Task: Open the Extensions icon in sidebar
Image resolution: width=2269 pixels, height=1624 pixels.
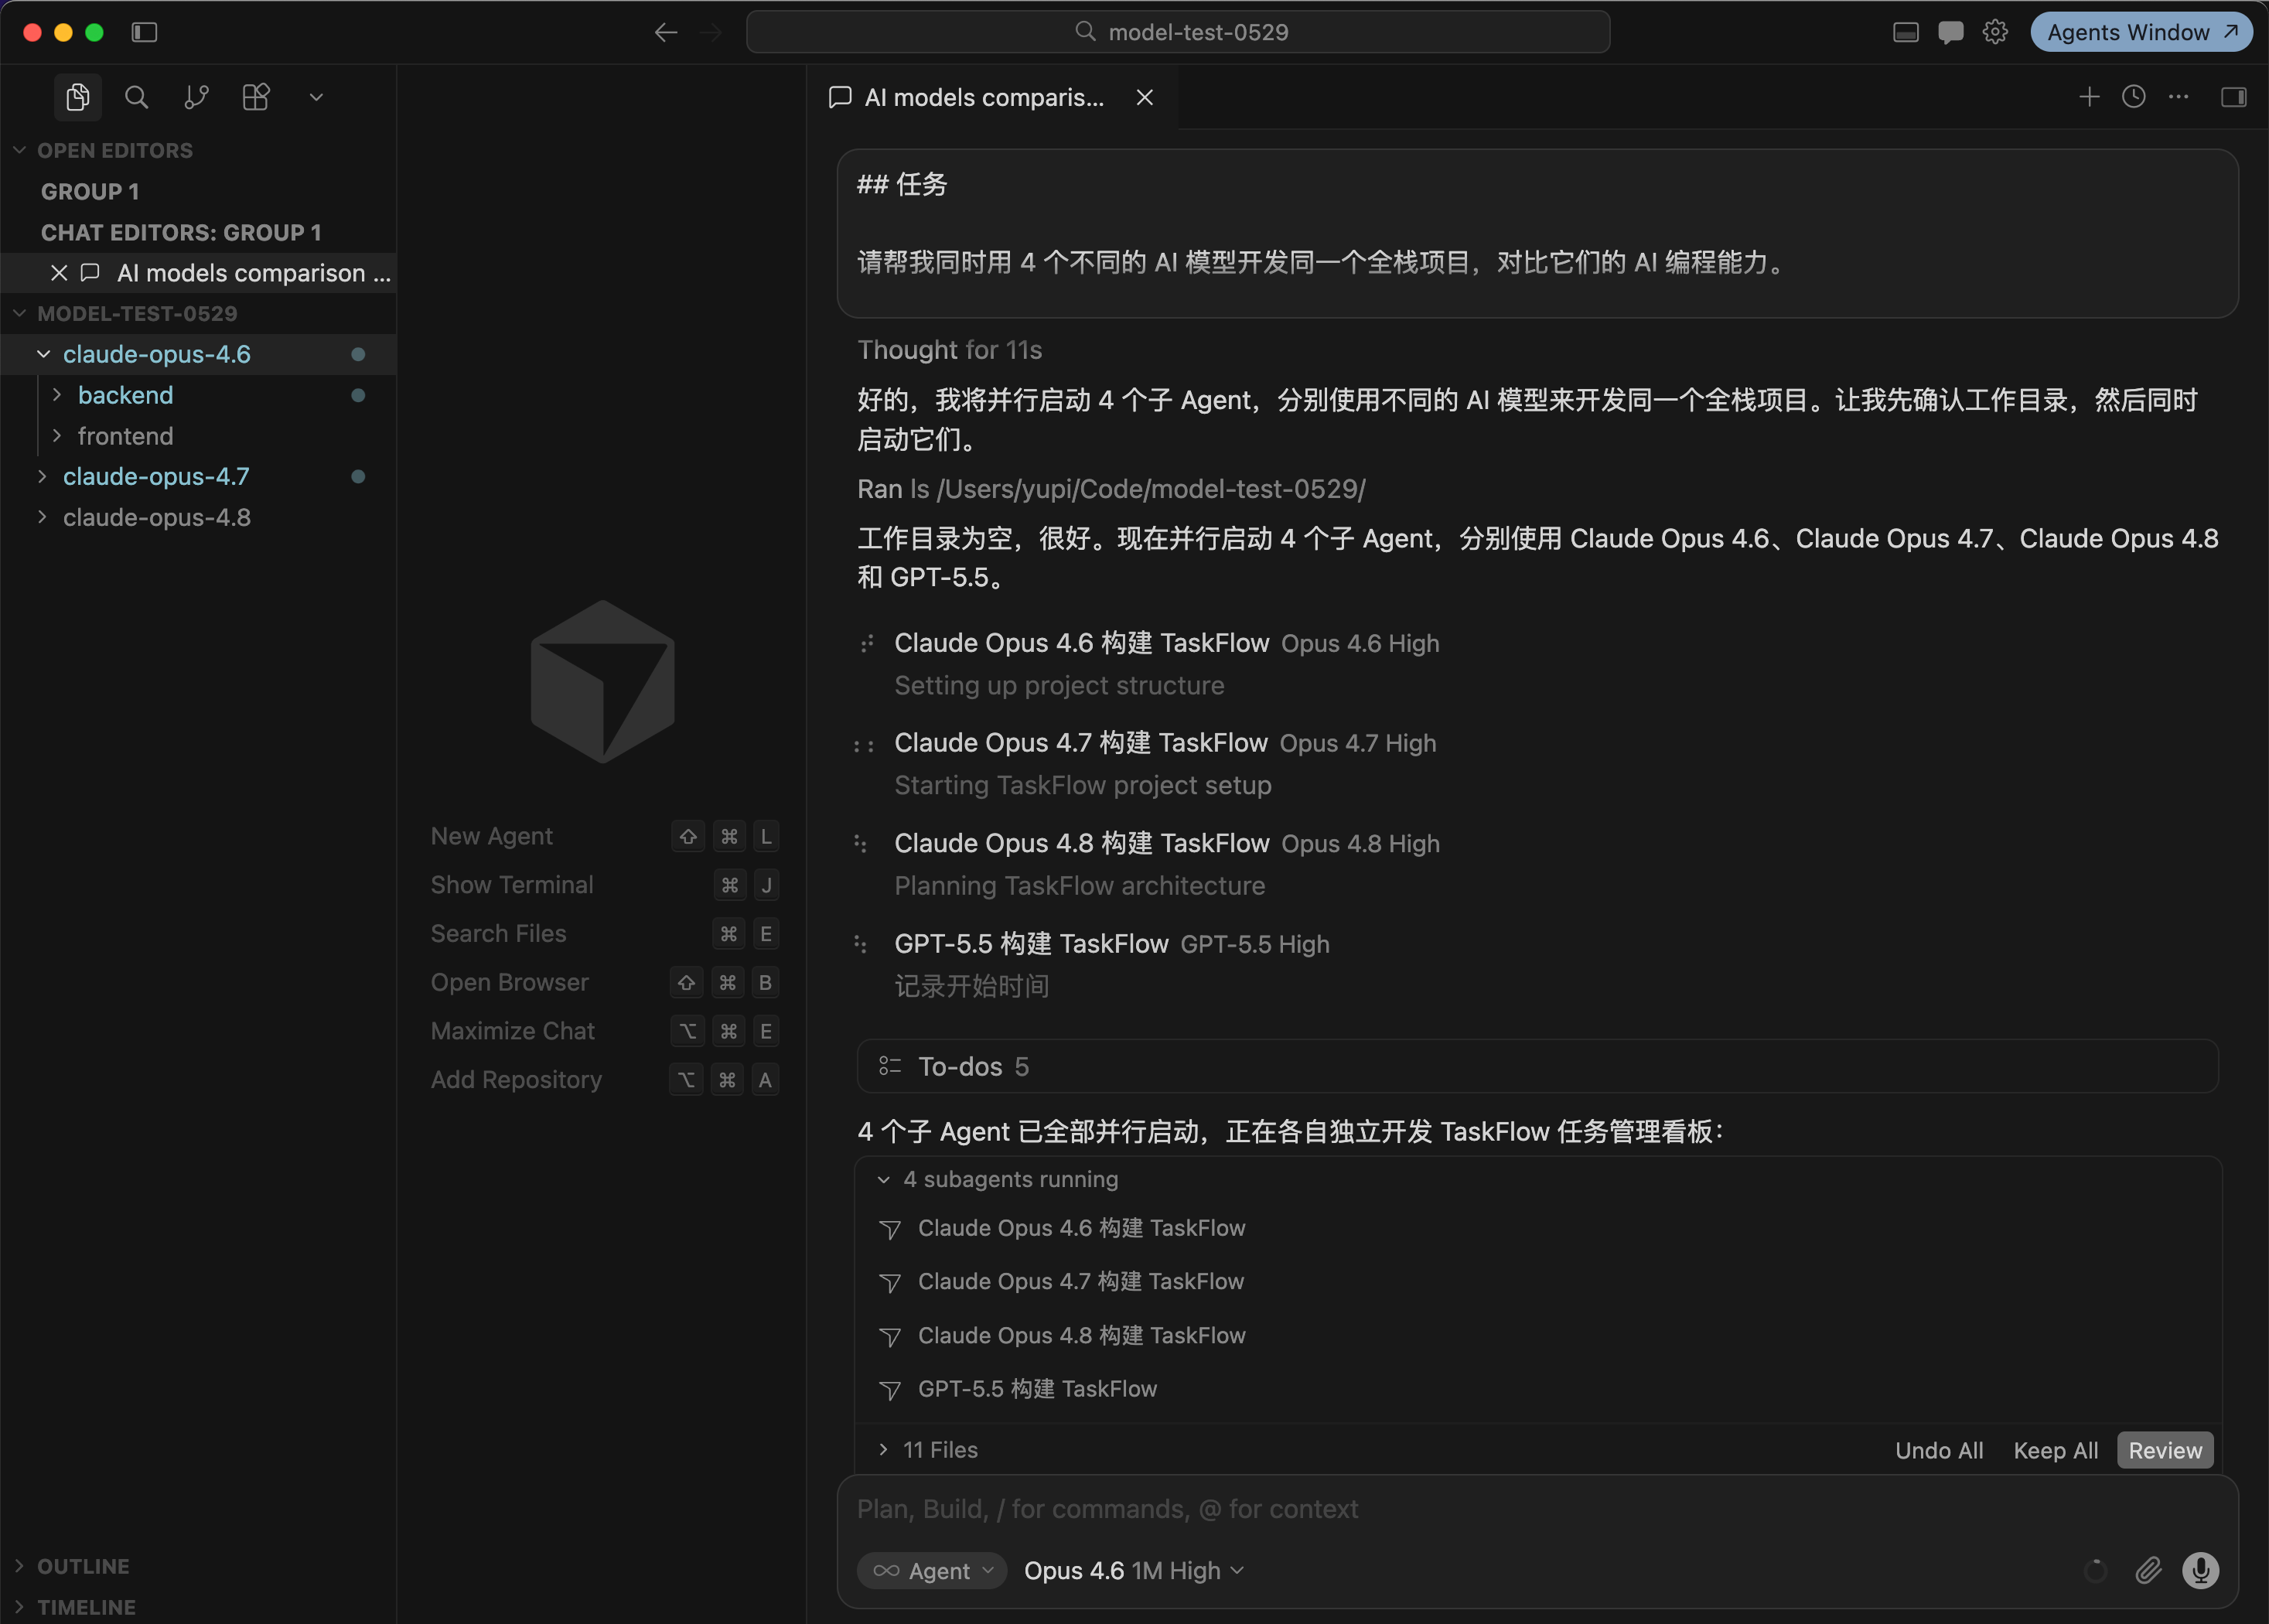Action: (256, 97)
